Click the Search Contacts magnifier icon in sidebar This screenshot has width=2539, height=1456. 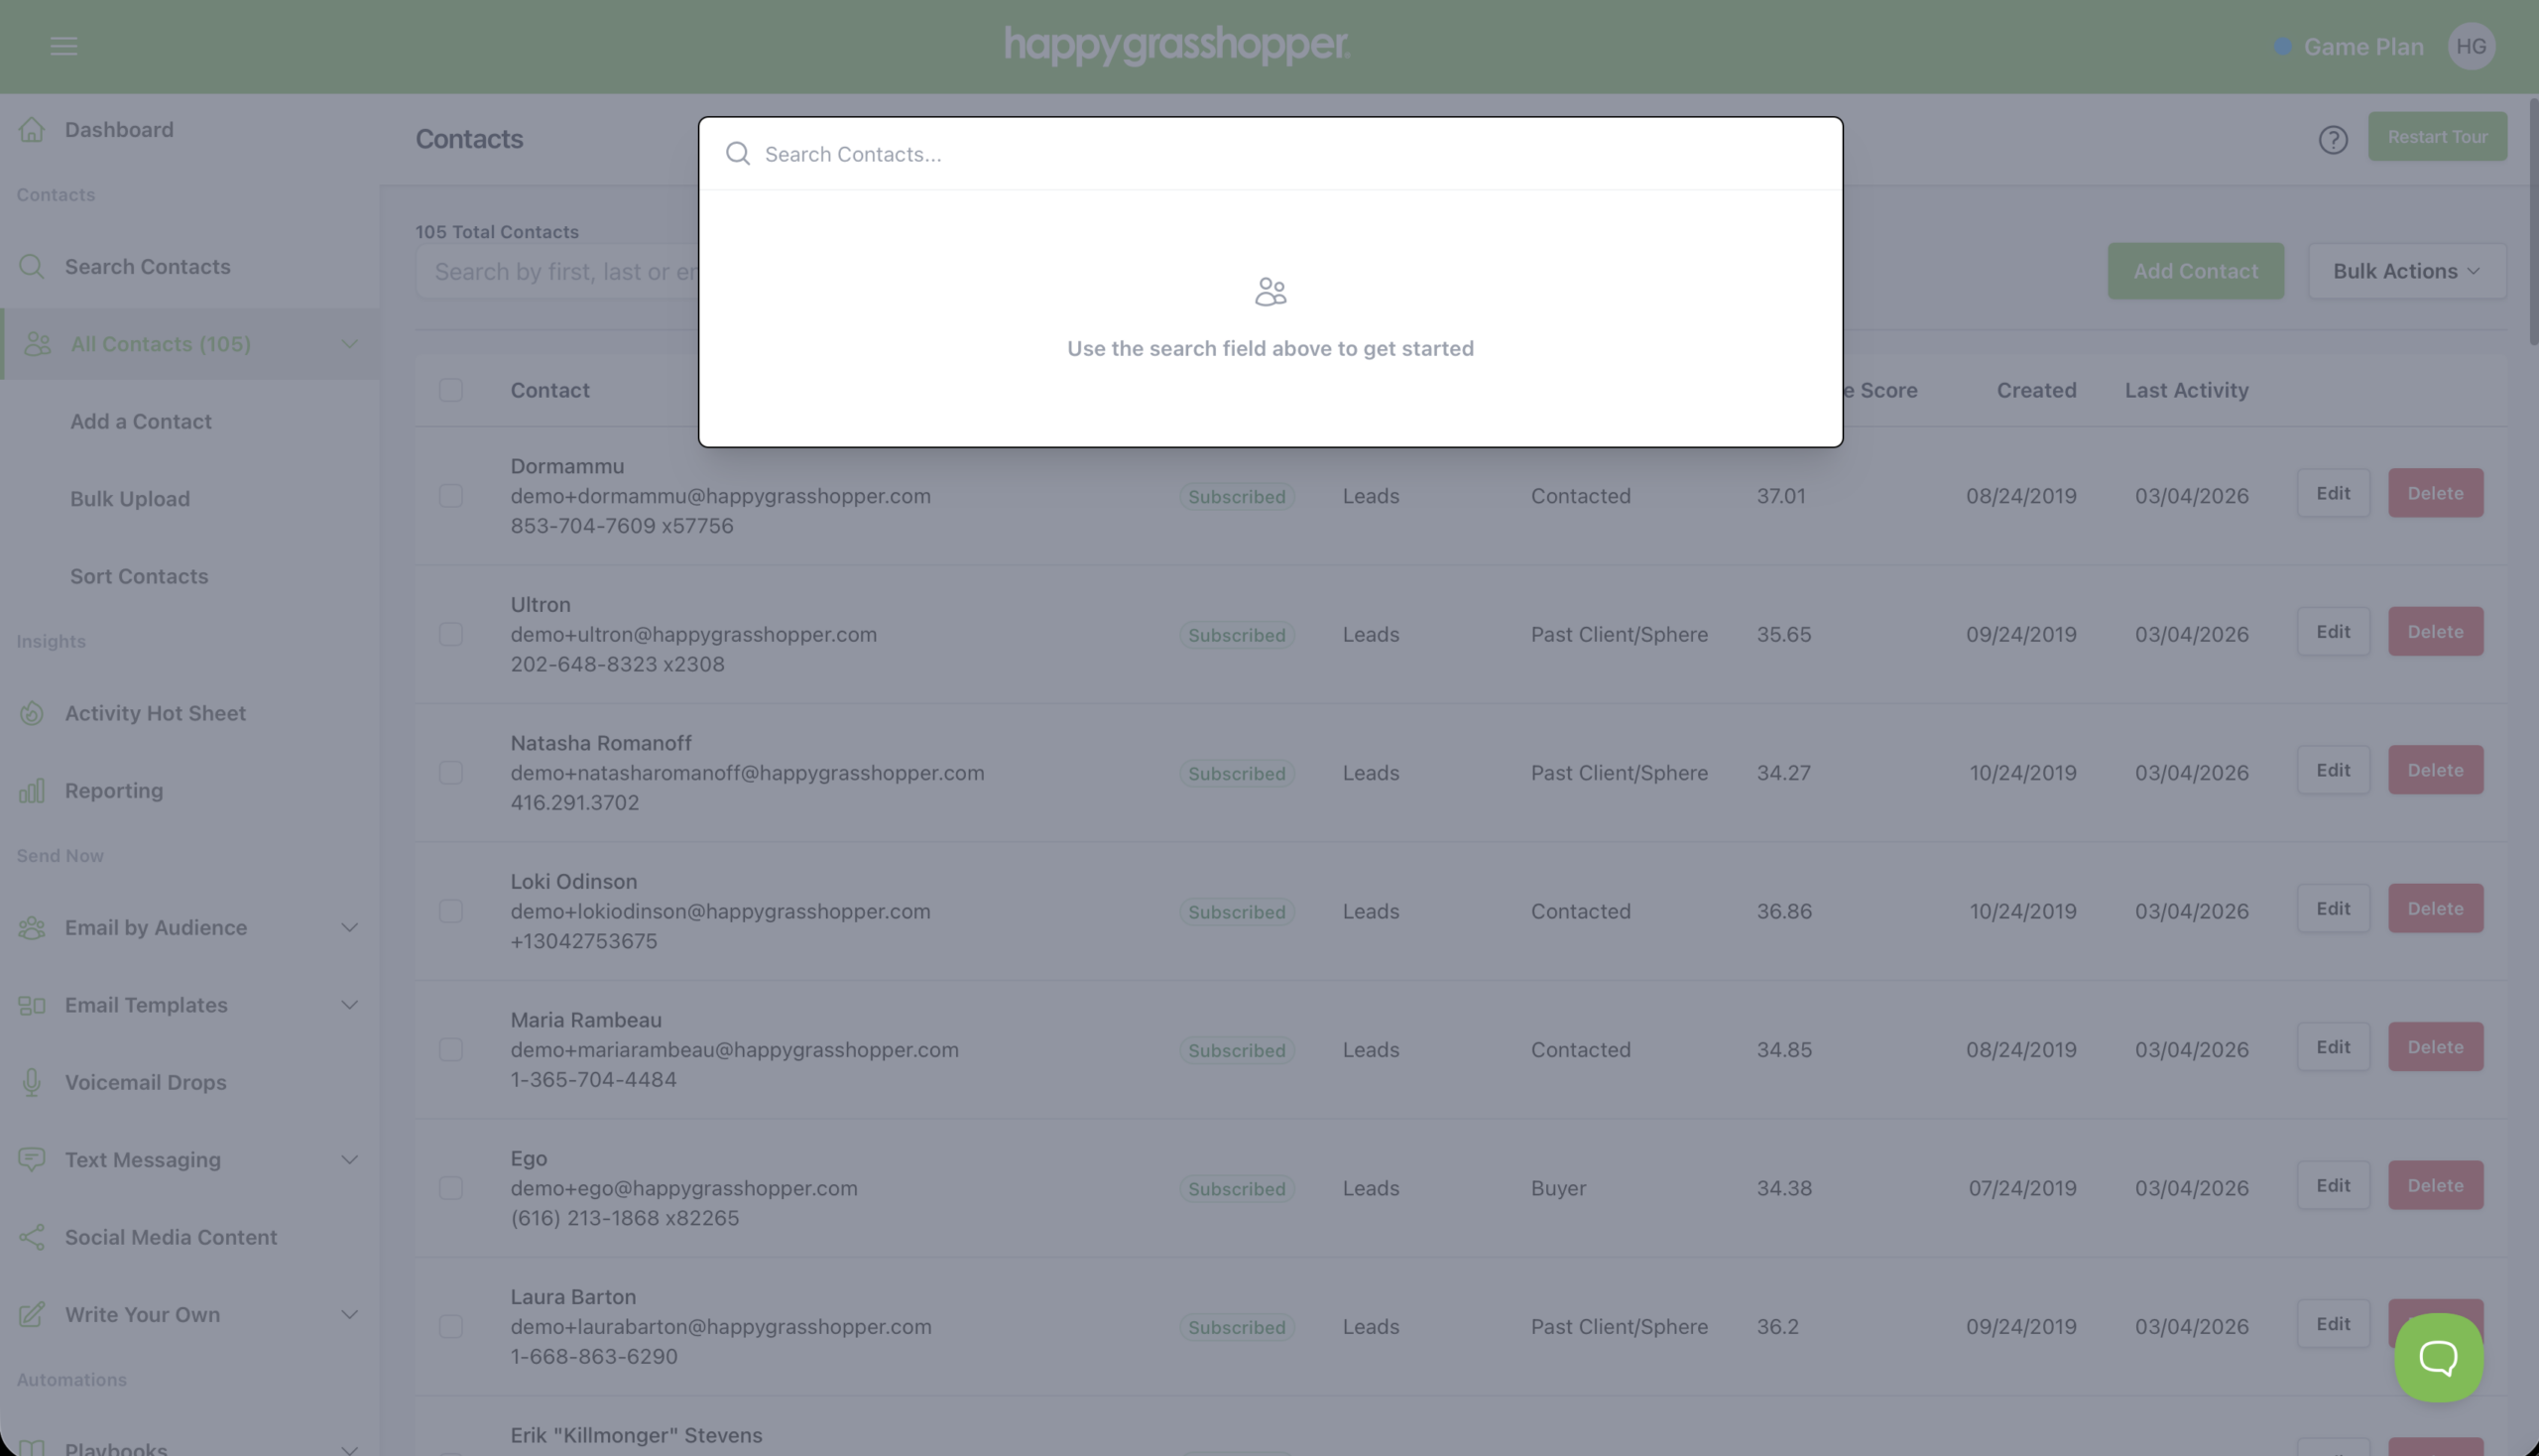click(31, 266)
